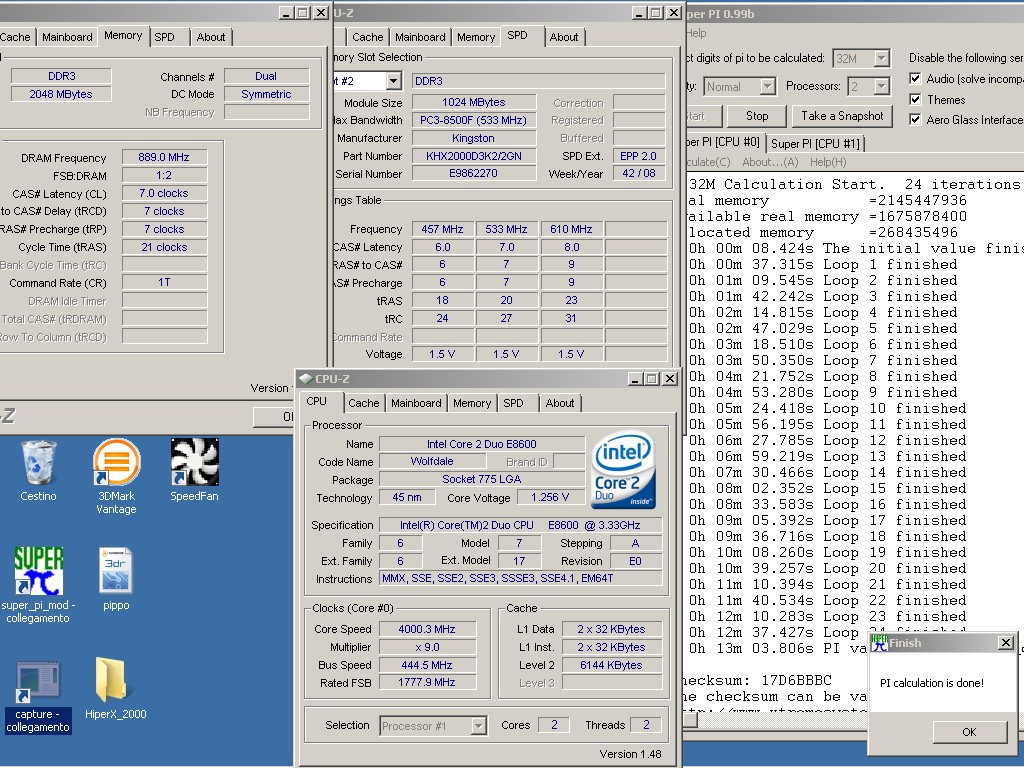The height and width of the screenshot is (768, 1024).
Task: Click OK in the Finish dialog
Action: pos(969,732)
